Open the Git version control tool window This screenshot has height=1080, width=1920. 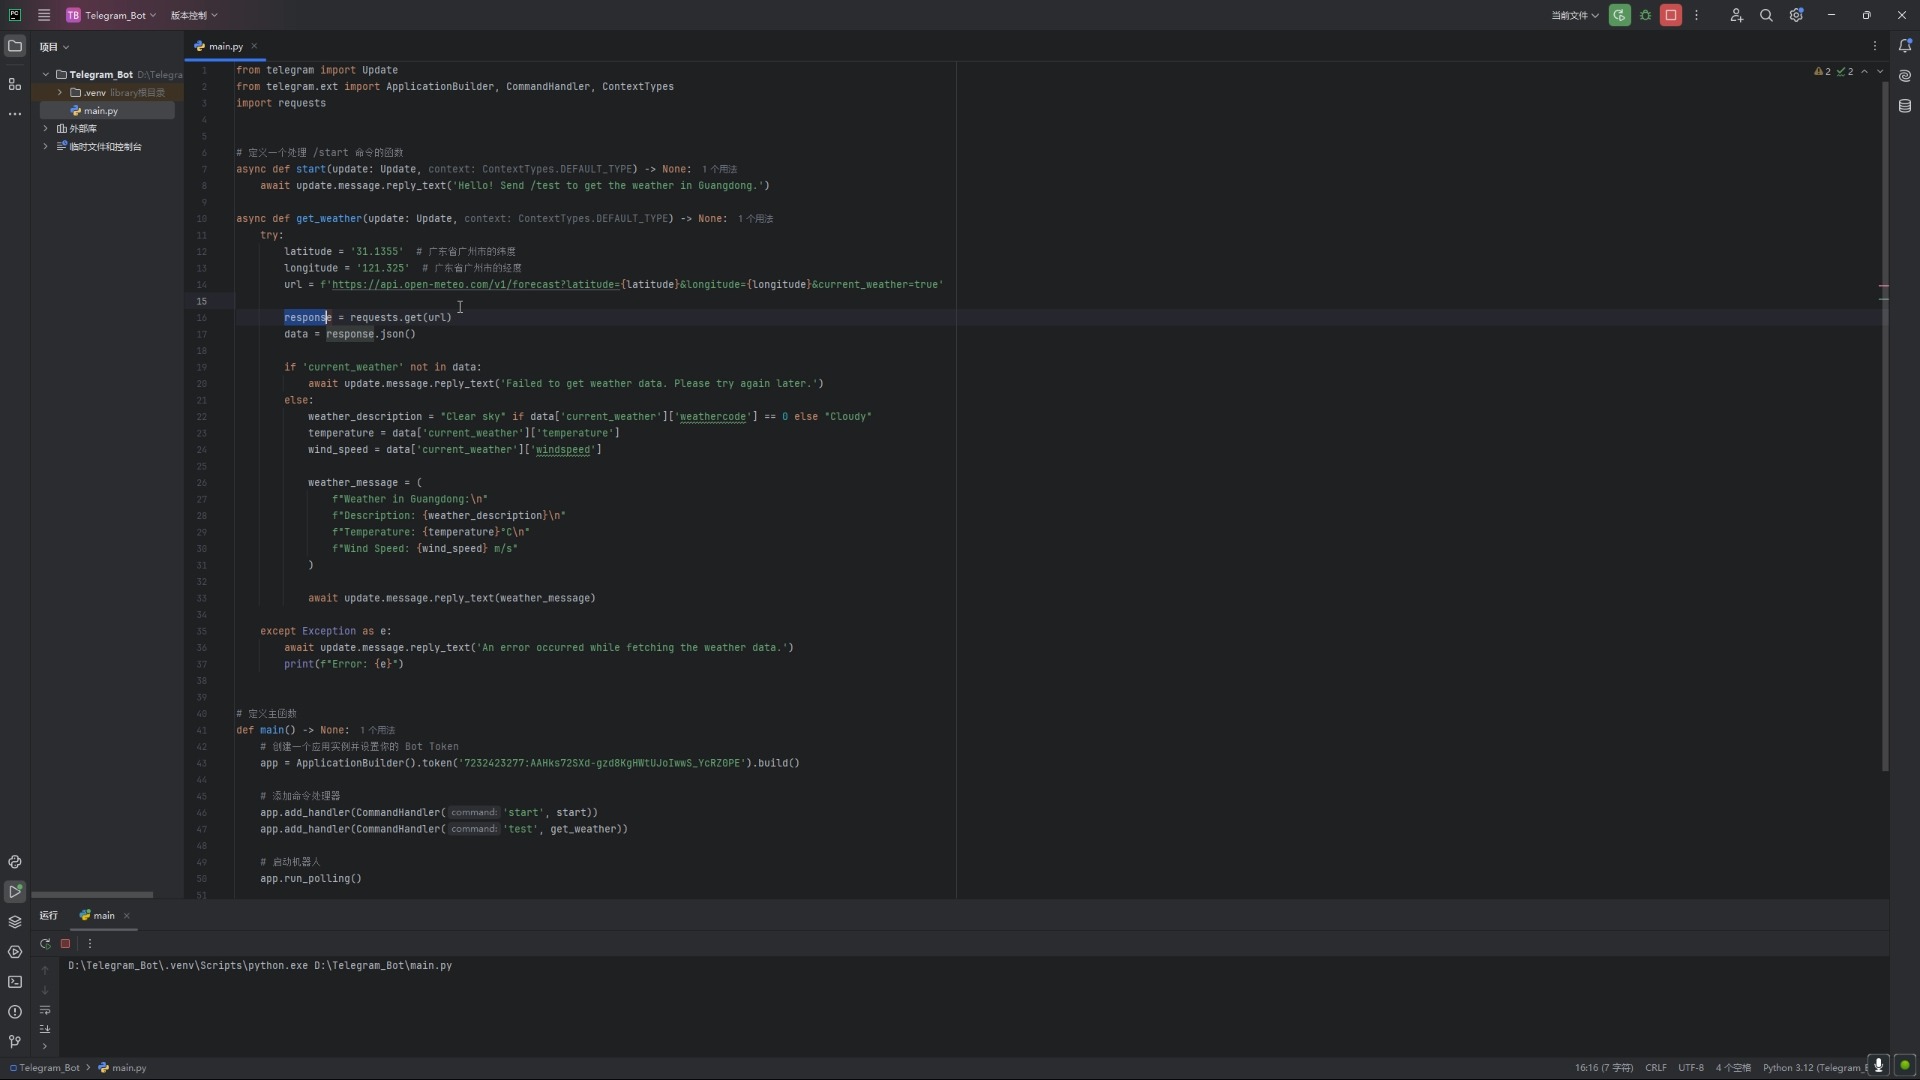[x=15, y=1042]
